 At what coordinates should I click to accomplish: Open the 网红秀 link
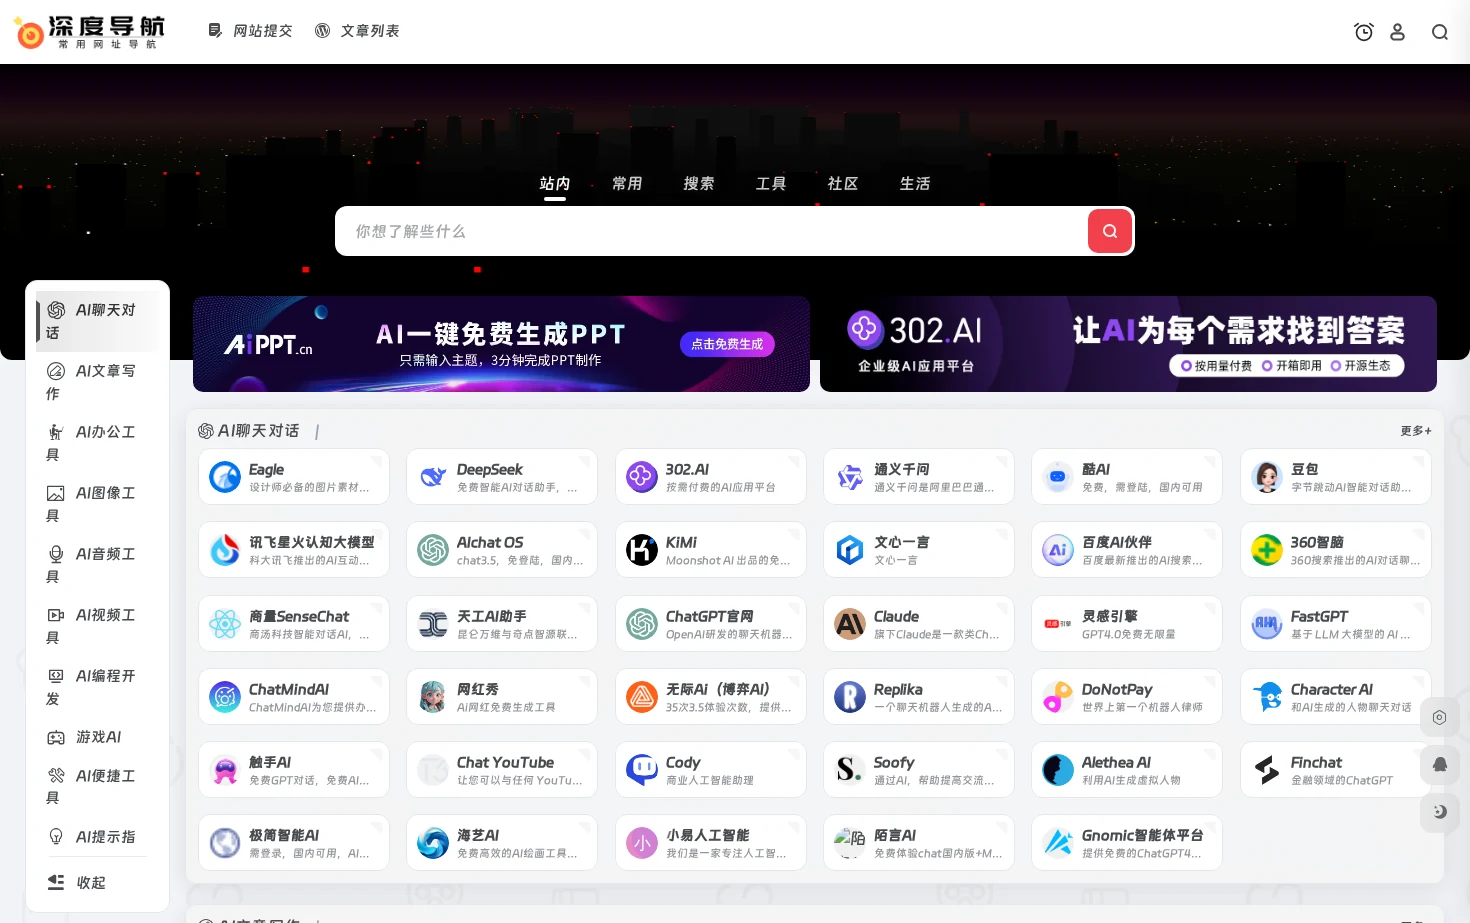click(x=502, y=697)
